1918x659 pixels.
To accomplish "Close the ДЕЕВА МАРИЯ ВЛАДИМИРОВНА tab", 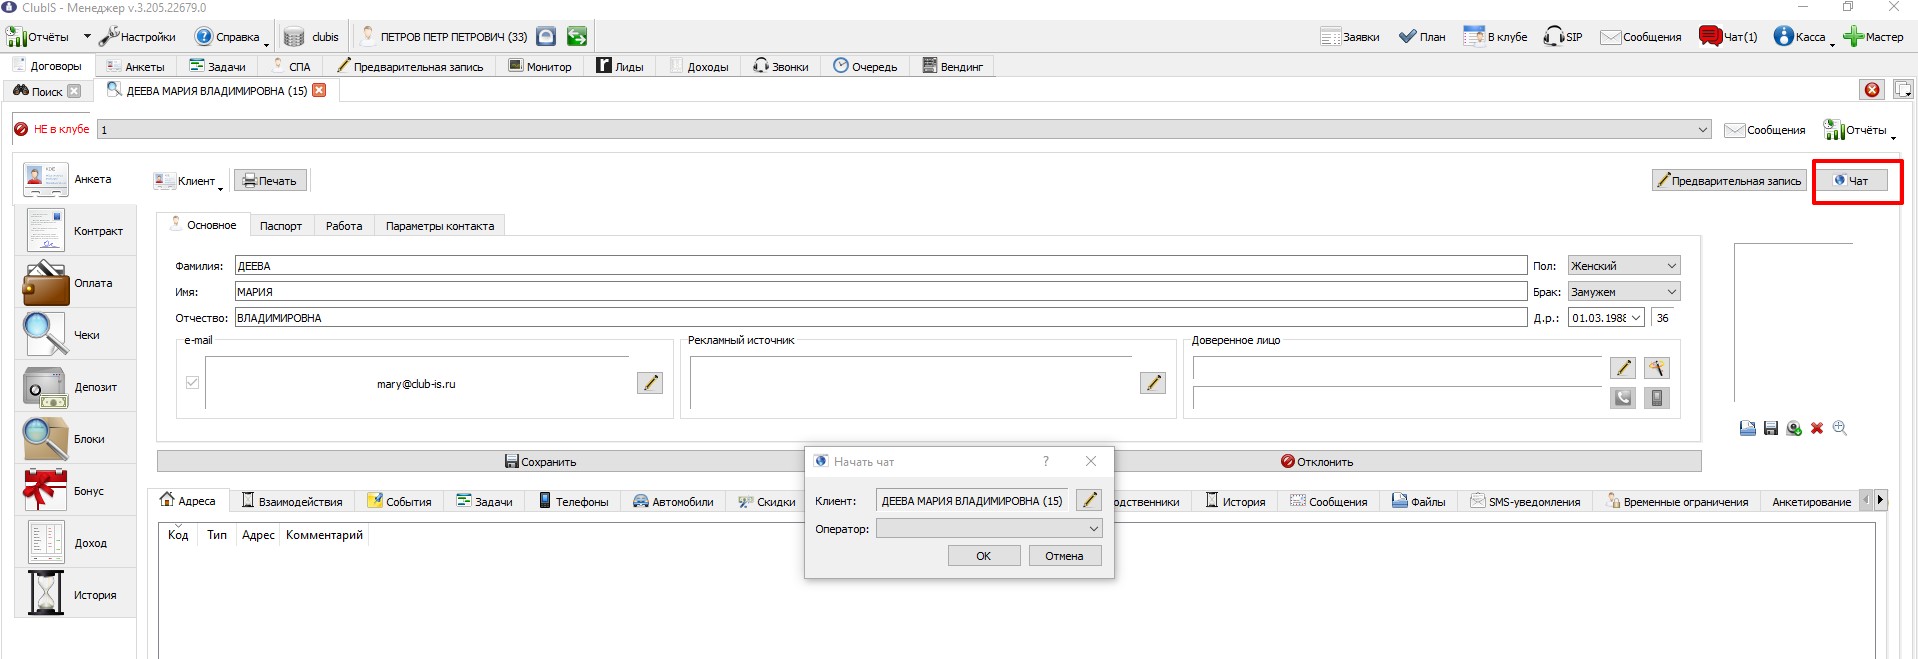I will coord(319,90).
